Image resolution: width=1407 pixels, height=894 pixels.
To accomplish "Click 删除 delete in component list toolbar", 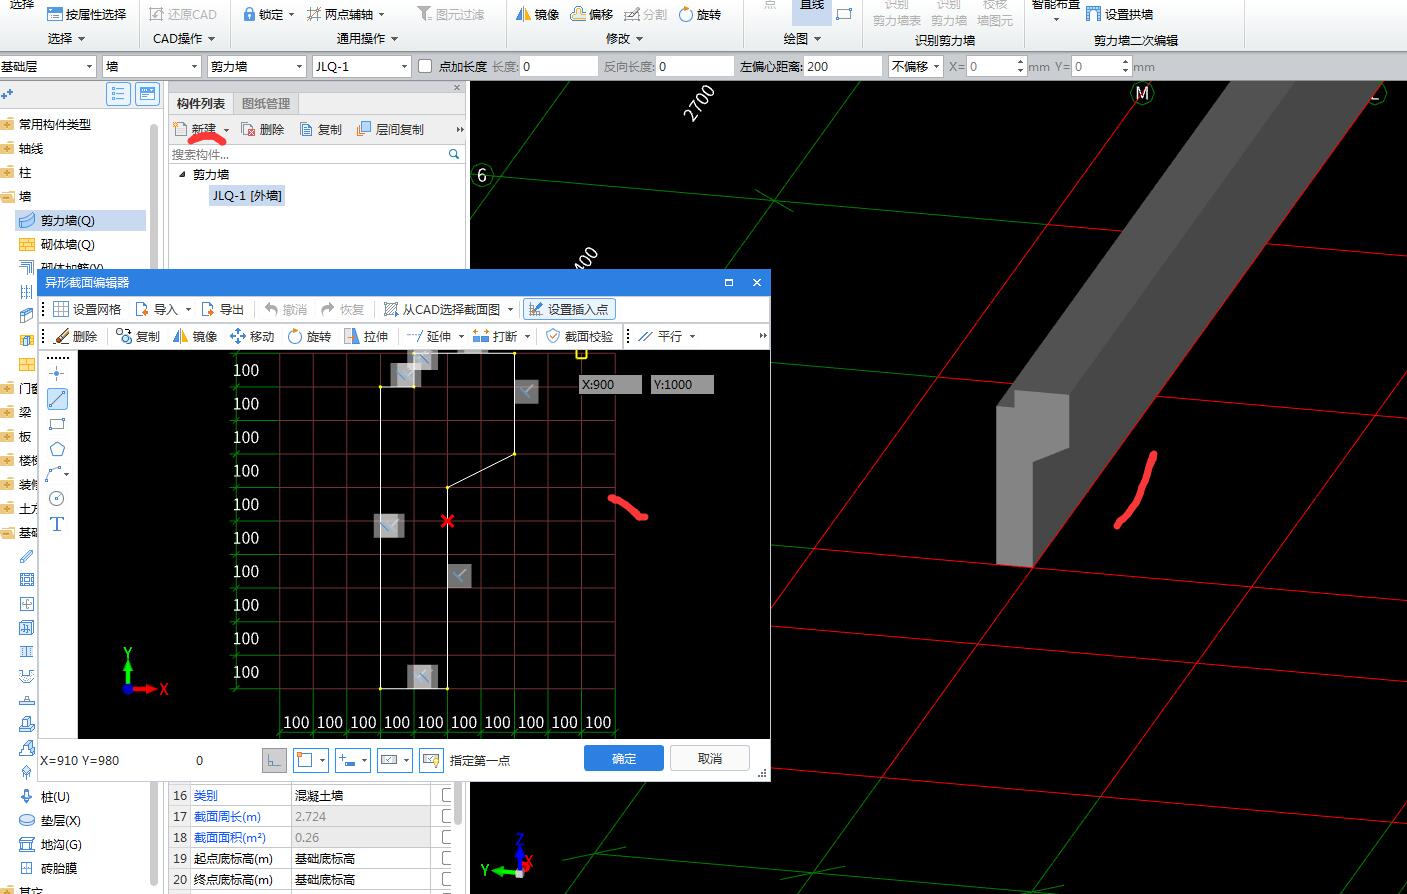I will point(262,129).
